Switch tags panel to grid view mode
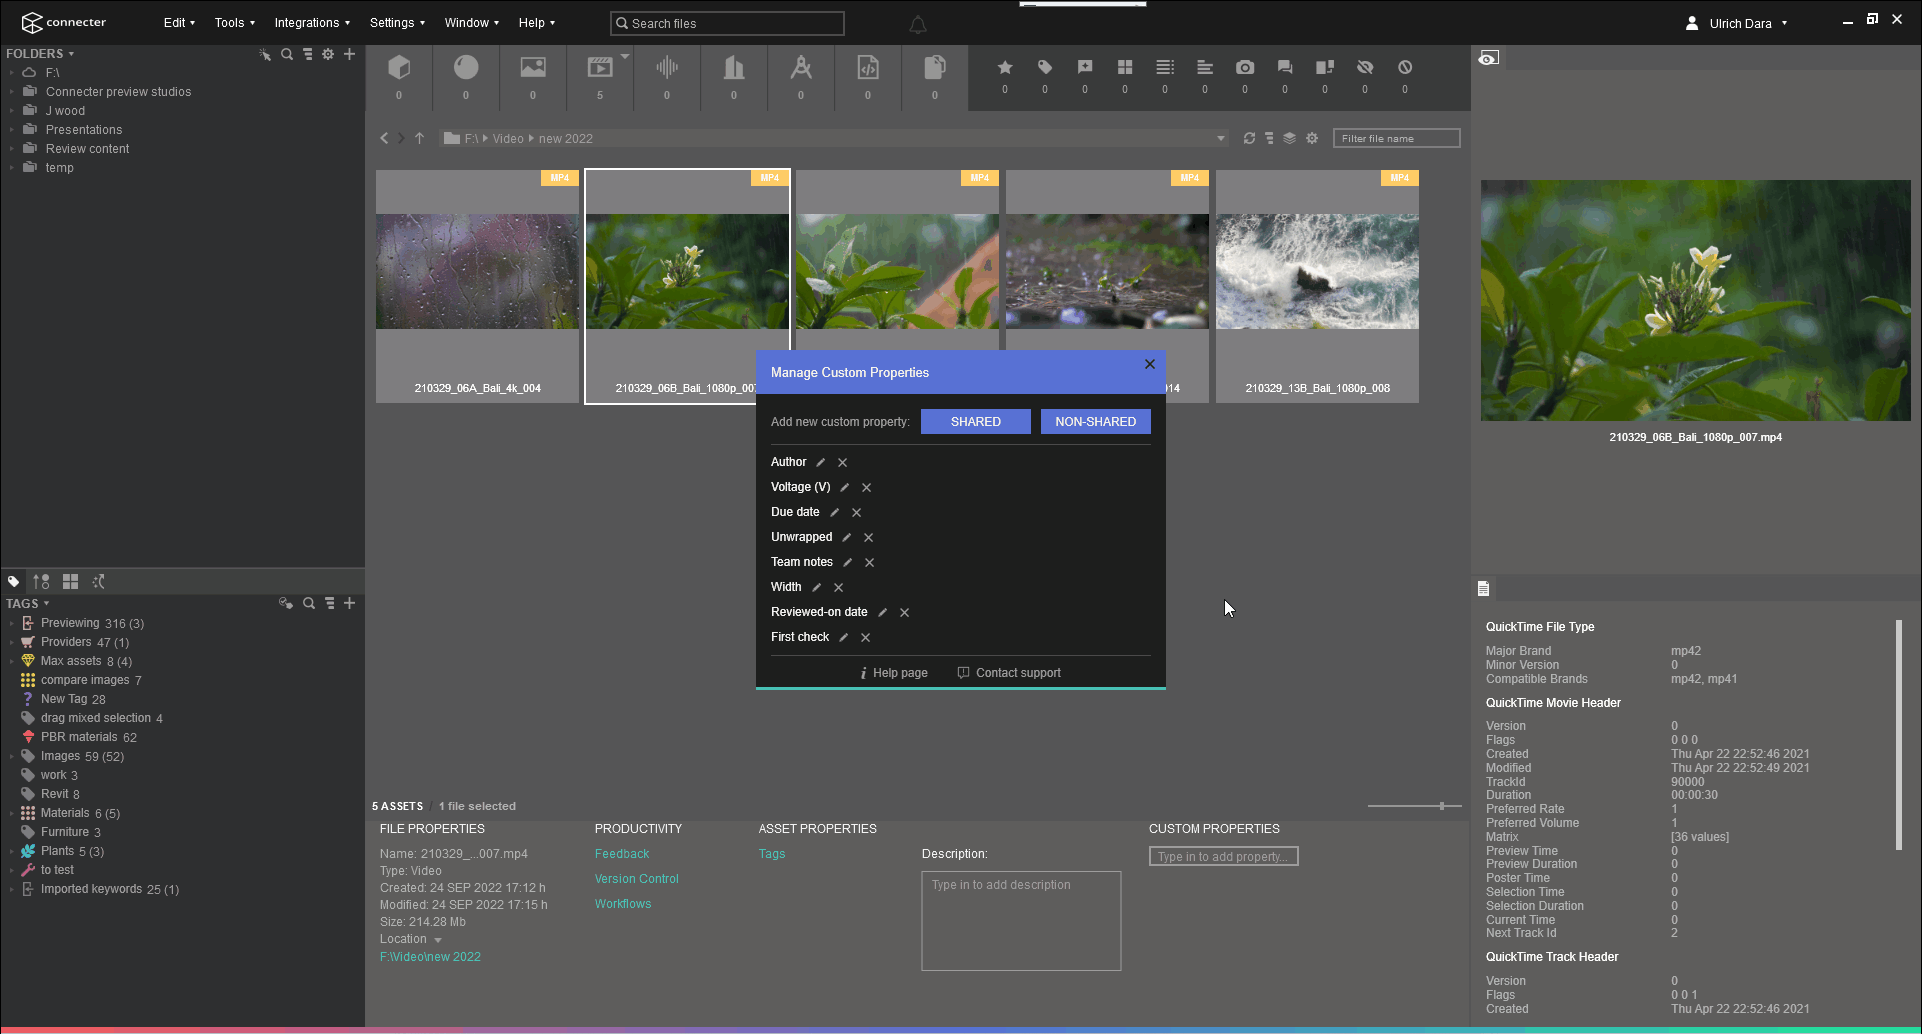The height and width of the screenshot is (1034, 1922). pos(70,581)
